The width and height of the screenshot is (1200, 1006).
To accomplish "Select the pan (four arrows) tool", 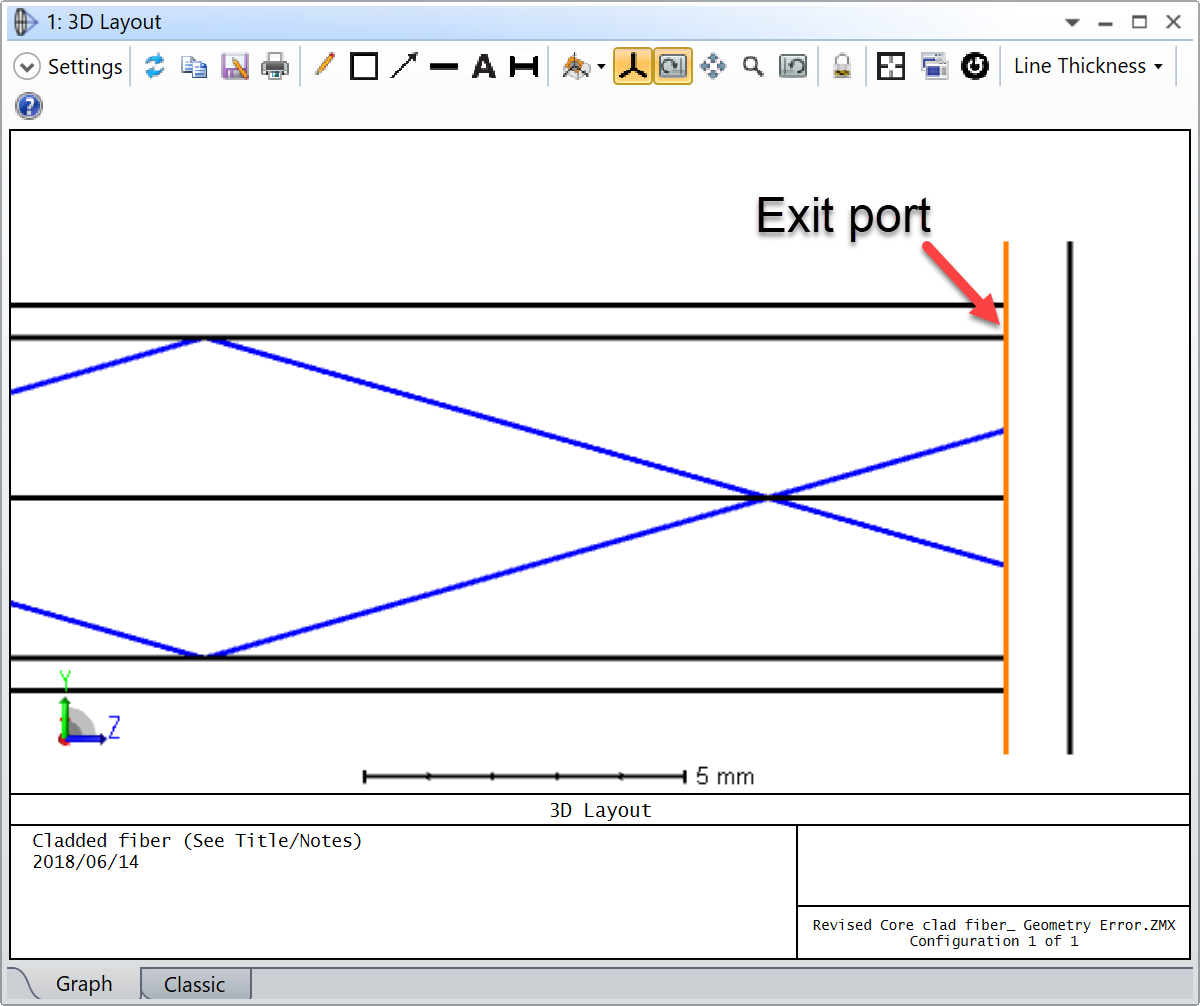I will [x=713, y=67].
